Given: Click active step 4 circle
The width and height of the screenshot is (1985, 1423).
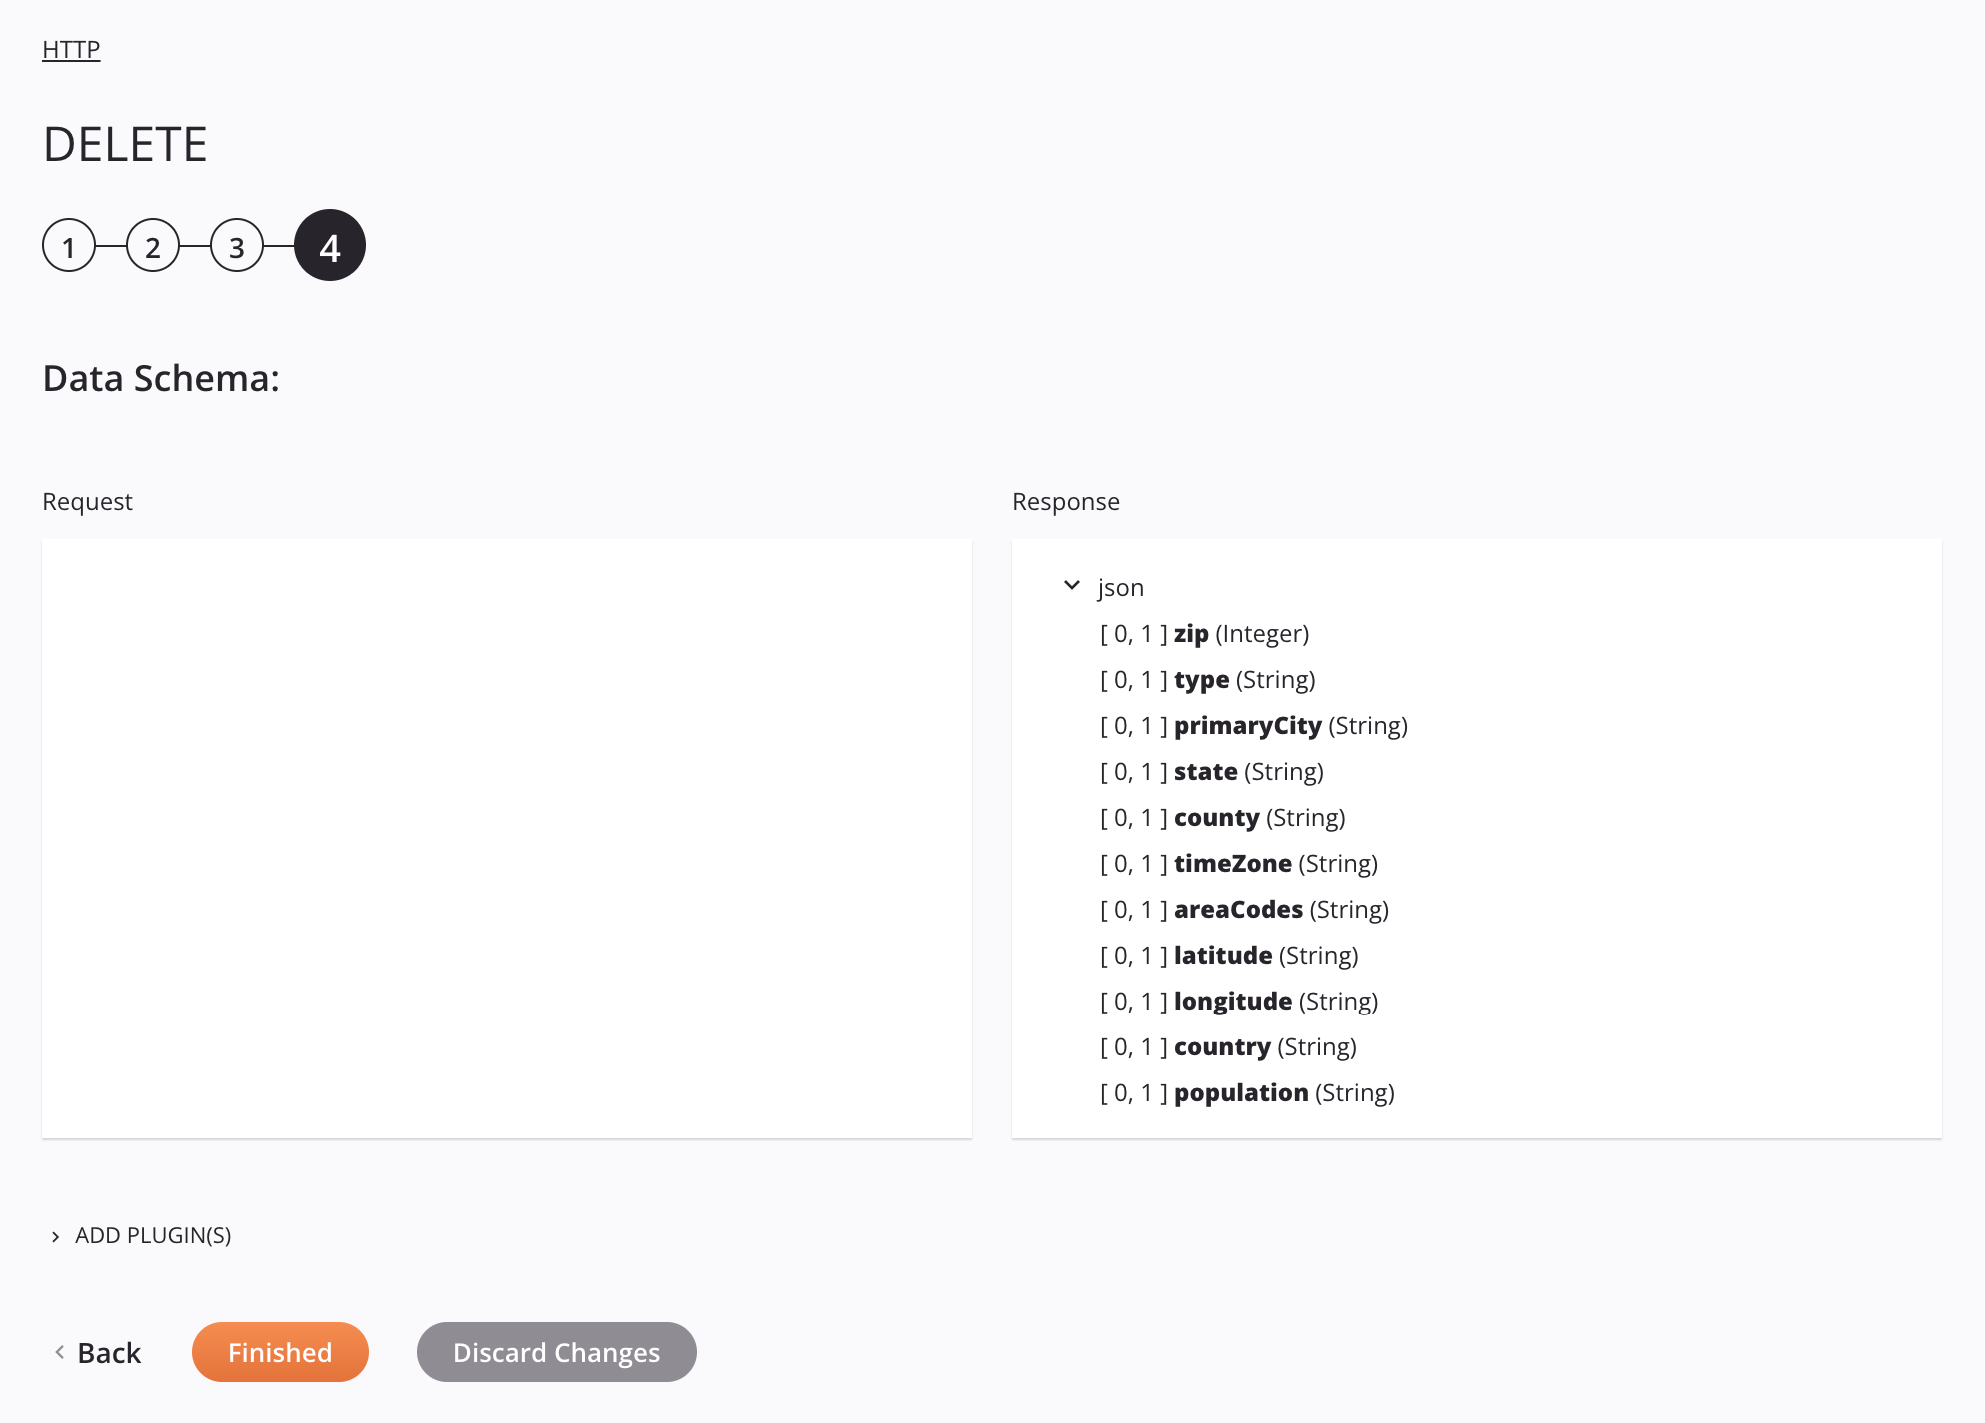Looking at the screenshot, I should (330, 245).
